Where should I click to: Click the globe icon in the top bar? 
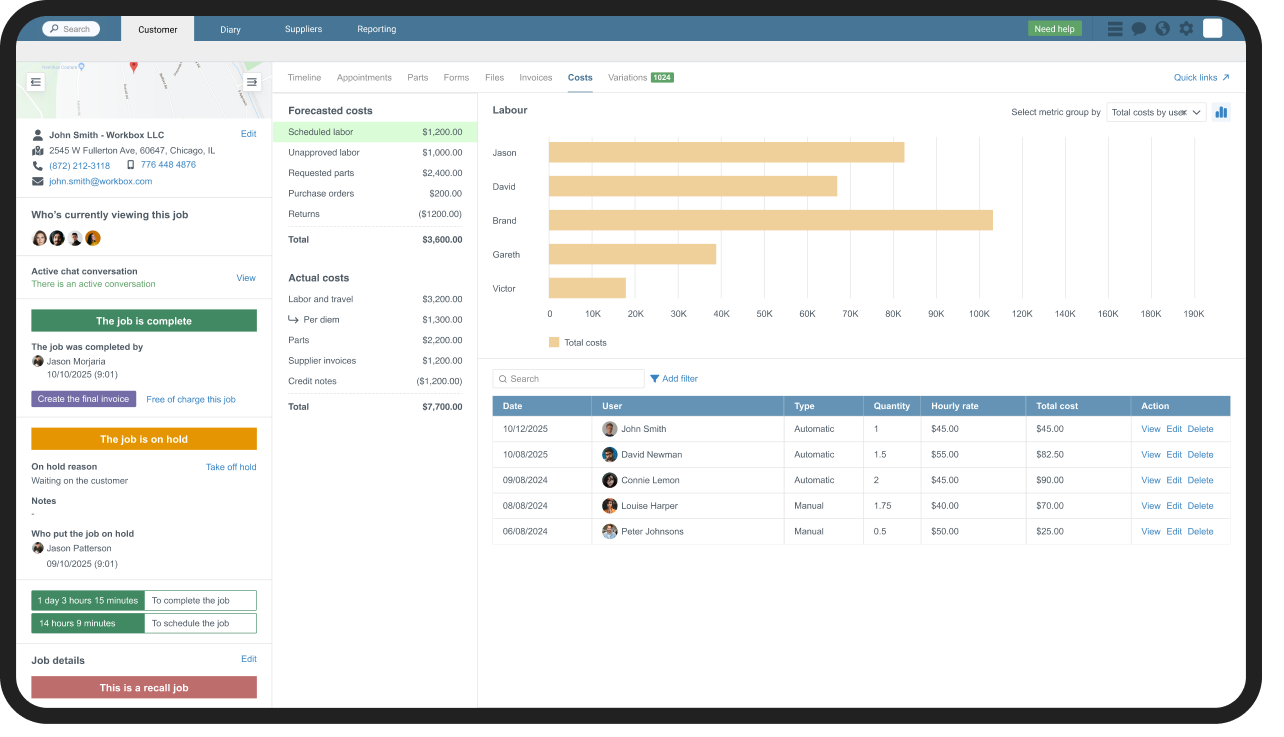click(1162, 29)
